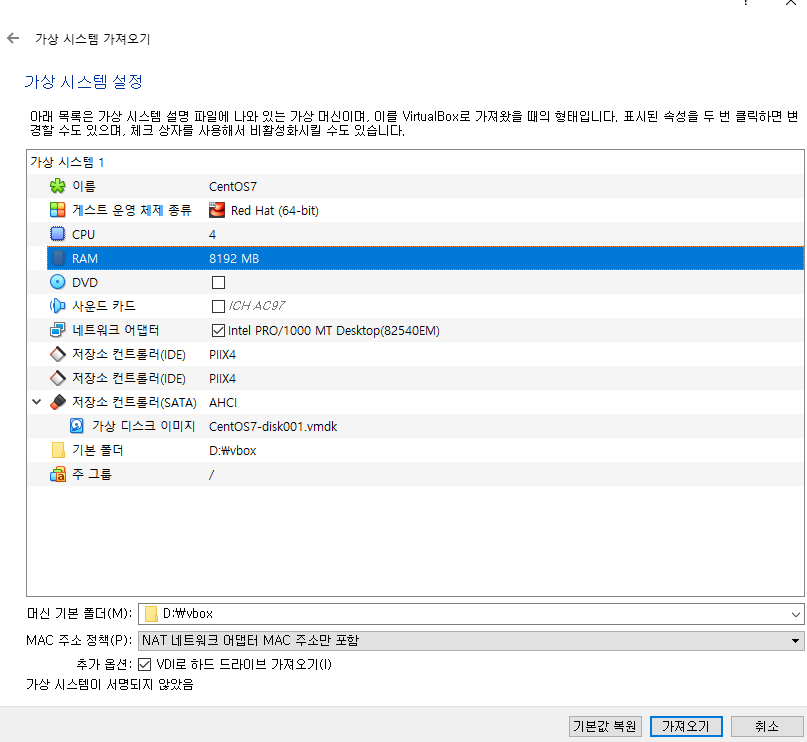
Task: Click the icon of first 저장소 컨트롤러(IDE) row
Action: pyautogui.click(x=58, y=354)
